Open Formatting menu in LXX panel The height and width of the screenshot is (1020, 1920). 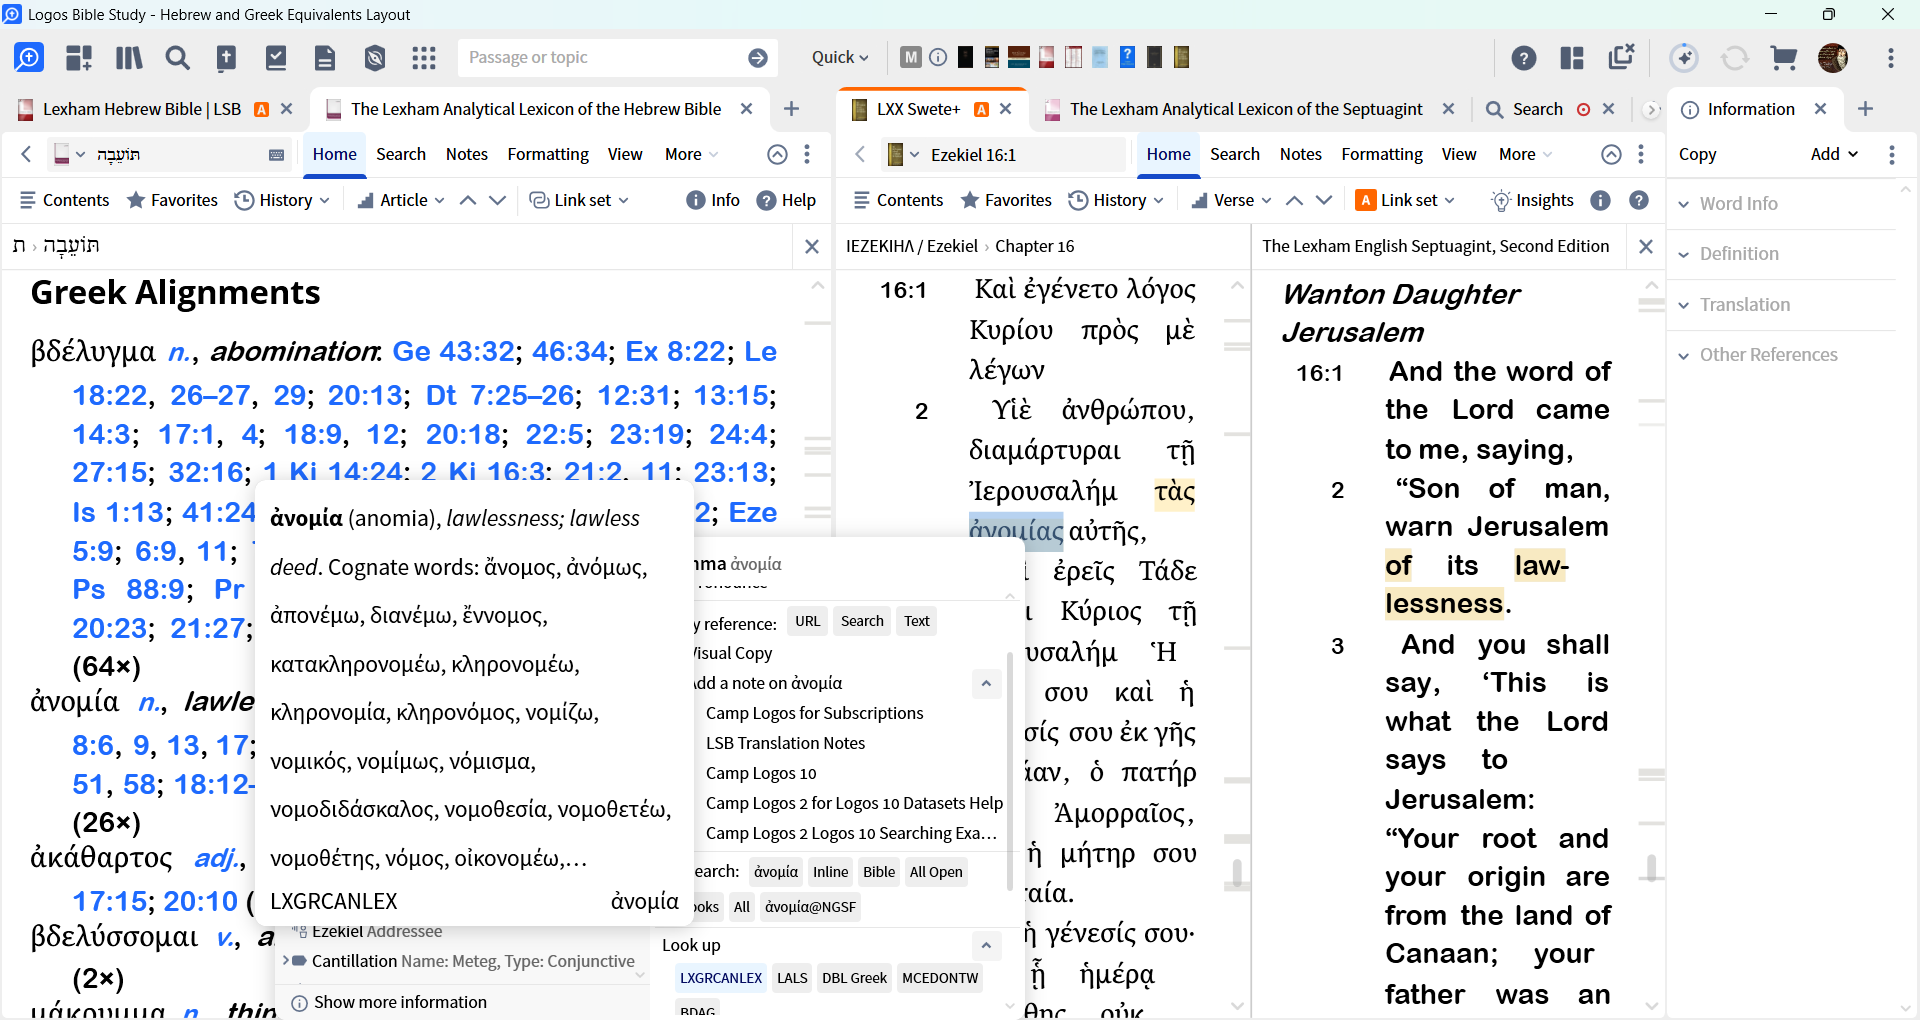pyautogui.click(x=1382, y=154)
